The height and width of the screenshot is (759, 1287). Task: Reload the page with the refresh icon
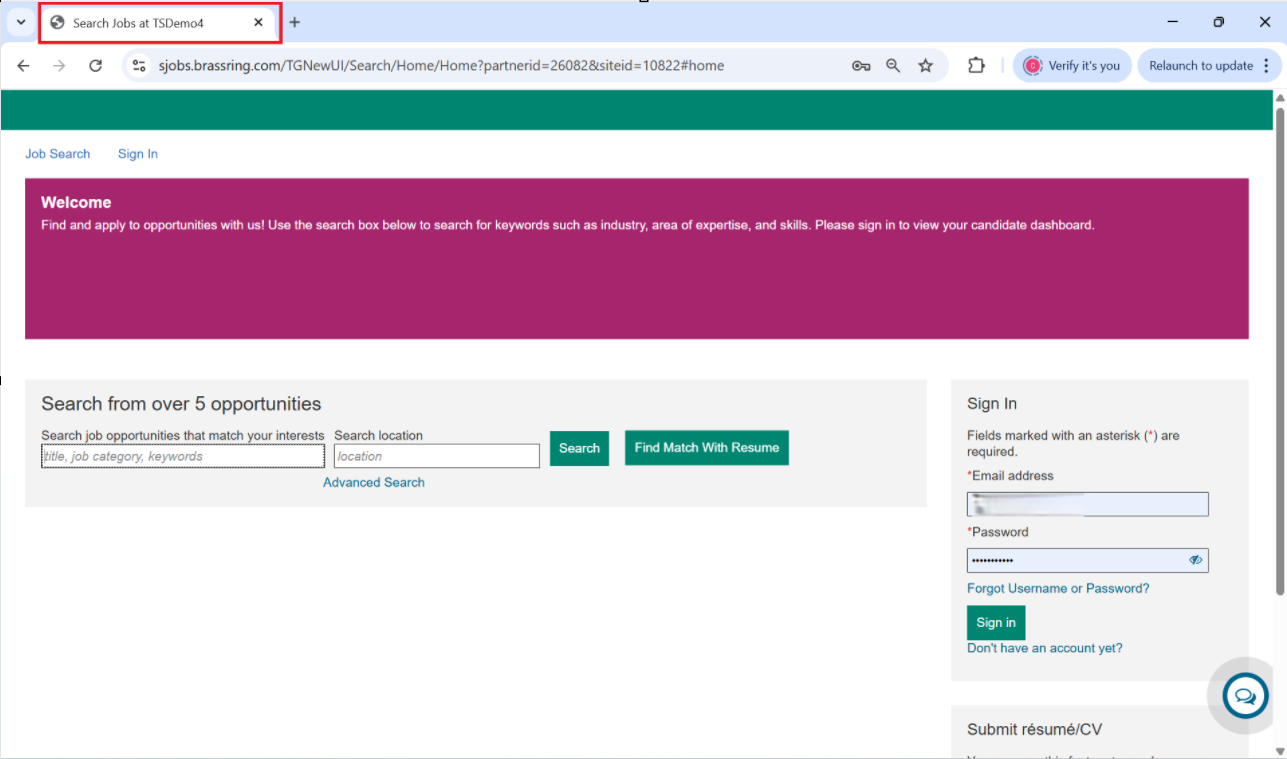click(x=95, y=66)
